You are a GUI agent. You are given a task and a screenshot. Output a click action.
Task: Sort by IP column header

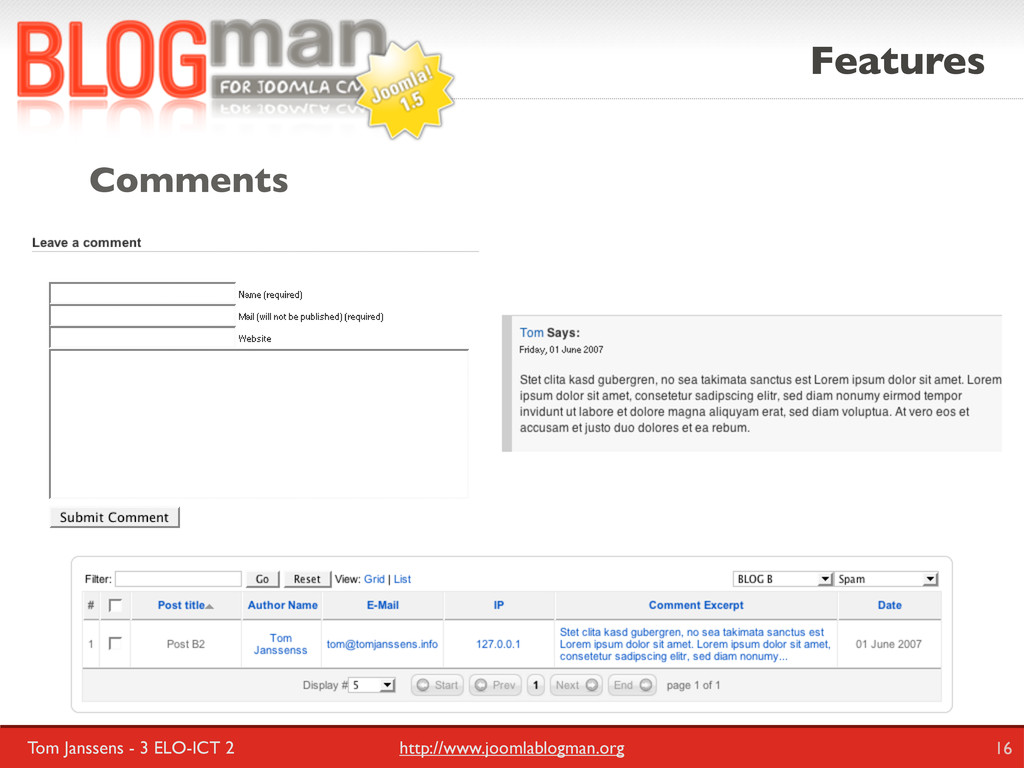pos(499,605)
